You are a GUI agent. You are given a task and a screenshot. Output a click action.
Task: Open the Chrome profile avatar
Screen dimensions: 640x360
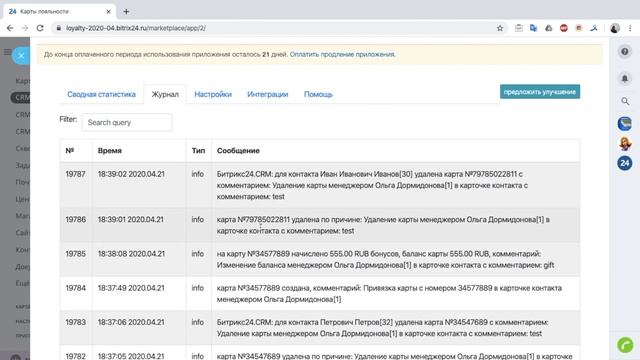615,28
